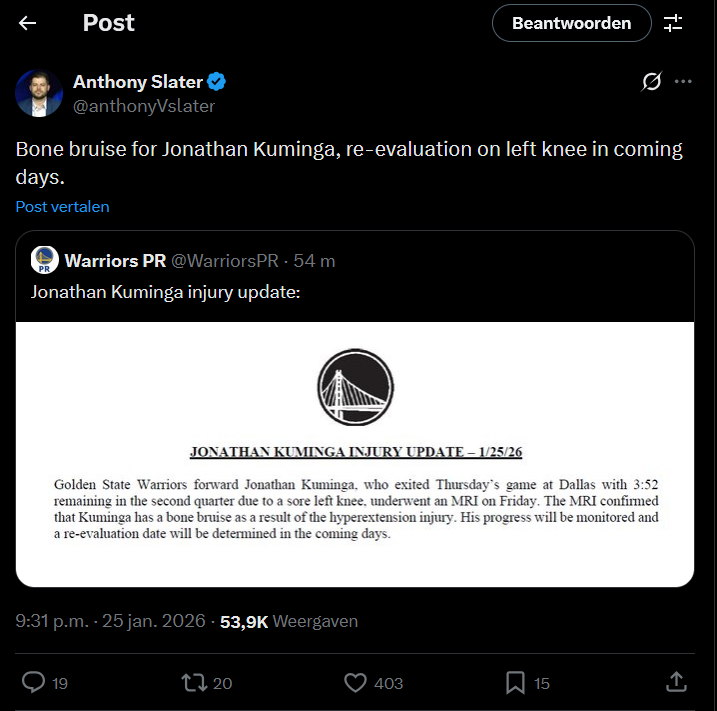
Task: Click the share upload icon
Action: coord(676,682)
